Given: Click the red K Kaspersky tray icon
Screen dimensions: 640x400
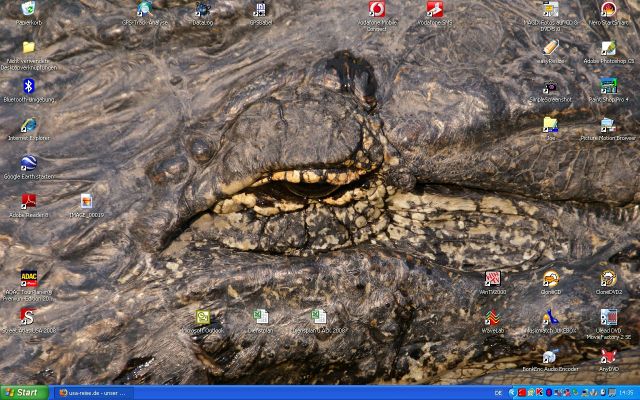Looking at the screenshot, I should 539,393.
